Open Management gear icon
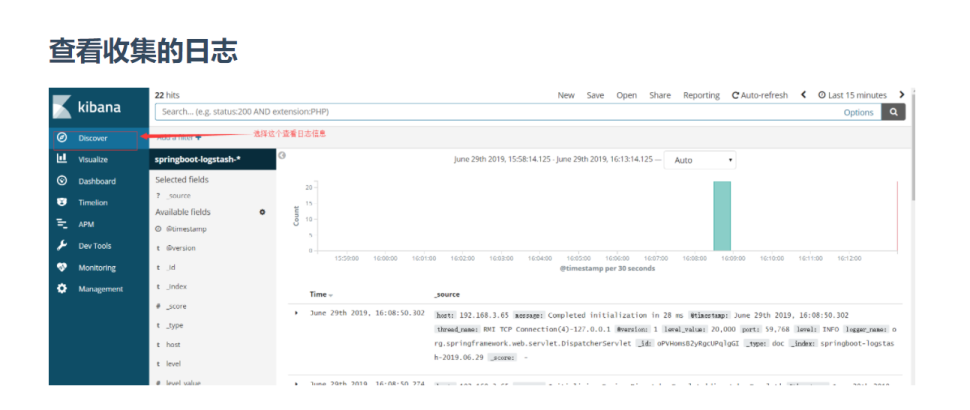 coord(61,289)
